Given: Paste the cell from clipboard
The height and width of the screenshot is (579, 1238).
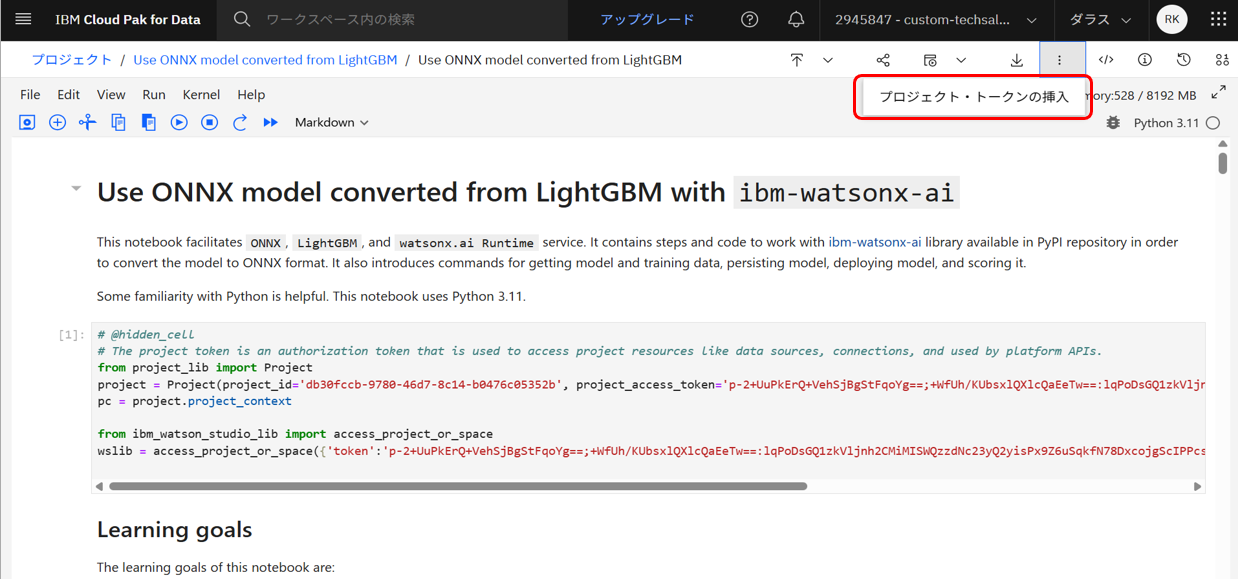Looking at the screenshot, I should coord(149,122).
